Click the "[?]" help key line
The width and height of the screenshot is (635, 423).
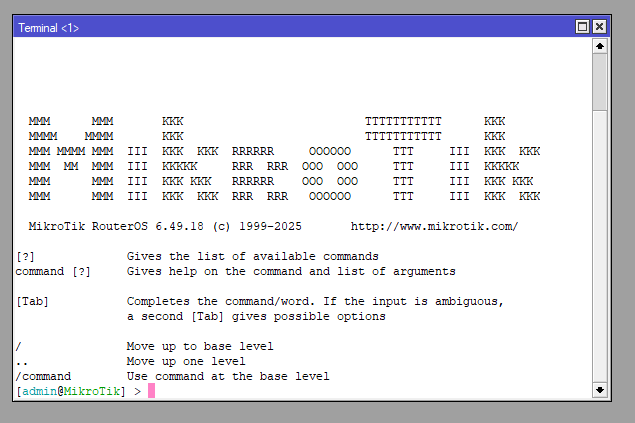pos(25,257)
